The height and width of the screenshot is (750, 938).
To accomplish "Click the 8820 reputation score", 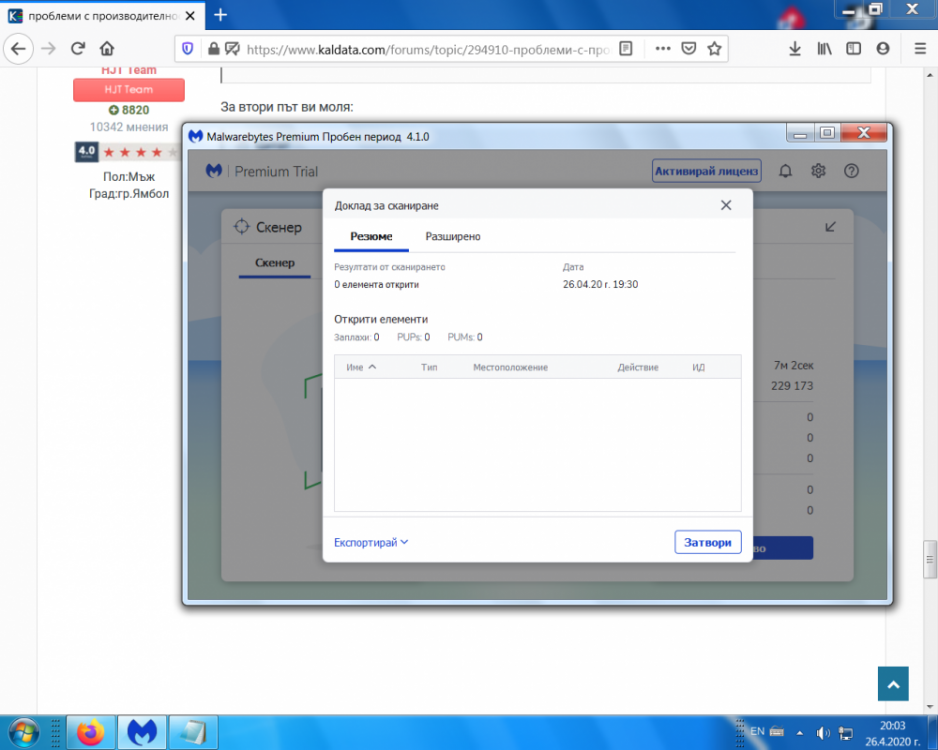I will 129,110.
